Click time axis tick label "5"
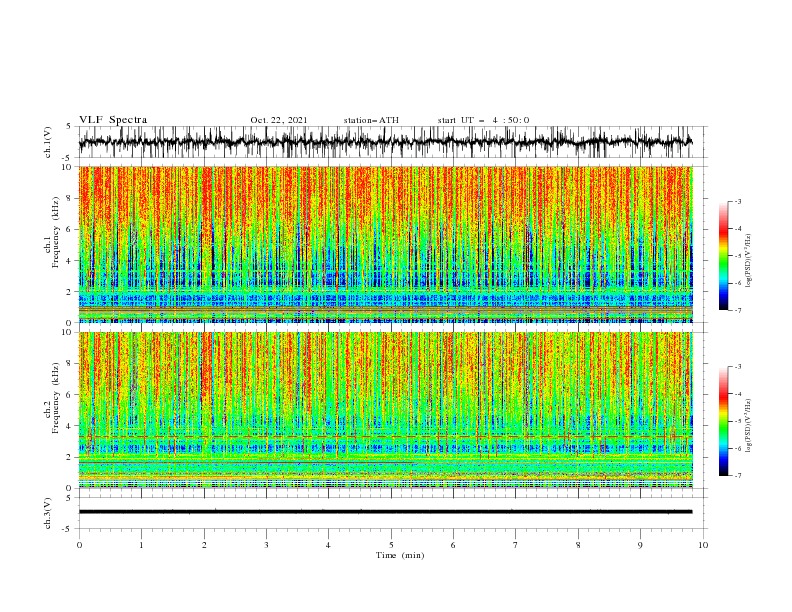The image size is (792, 612). [x=391, y=545]
